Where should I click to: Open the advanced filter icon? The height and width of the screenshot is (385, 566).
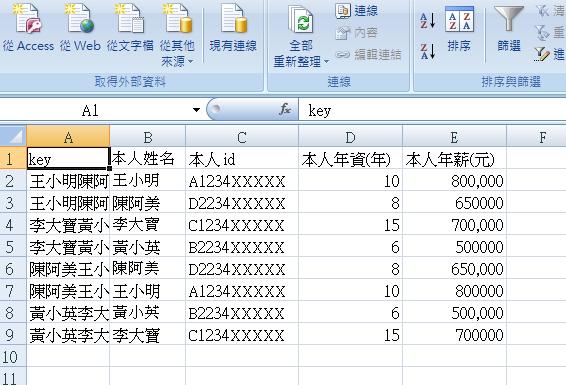tap(542, 54)
